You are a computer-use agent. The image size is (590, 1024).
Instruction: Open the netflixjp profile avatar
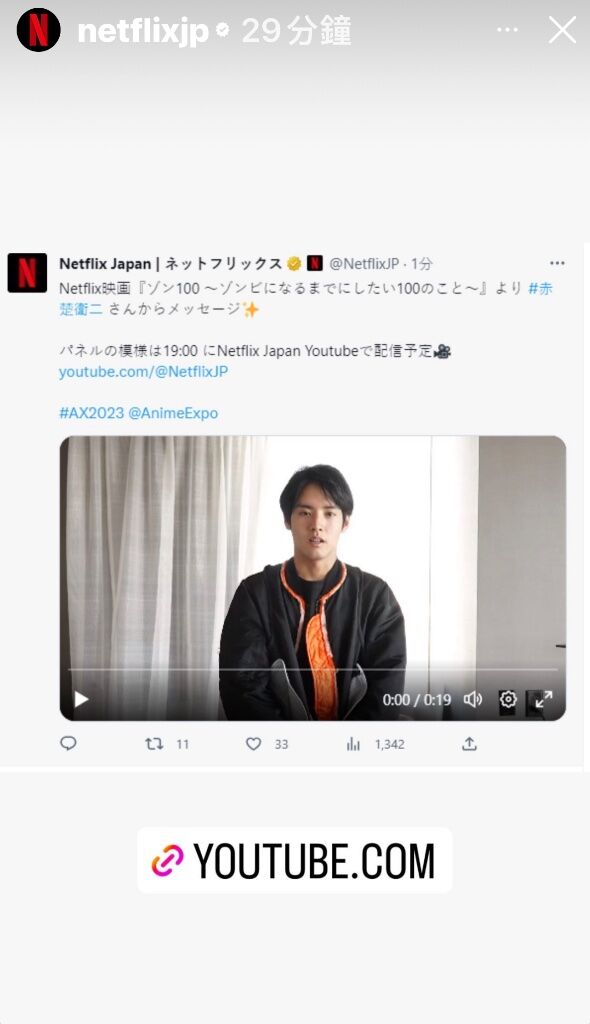39,30
